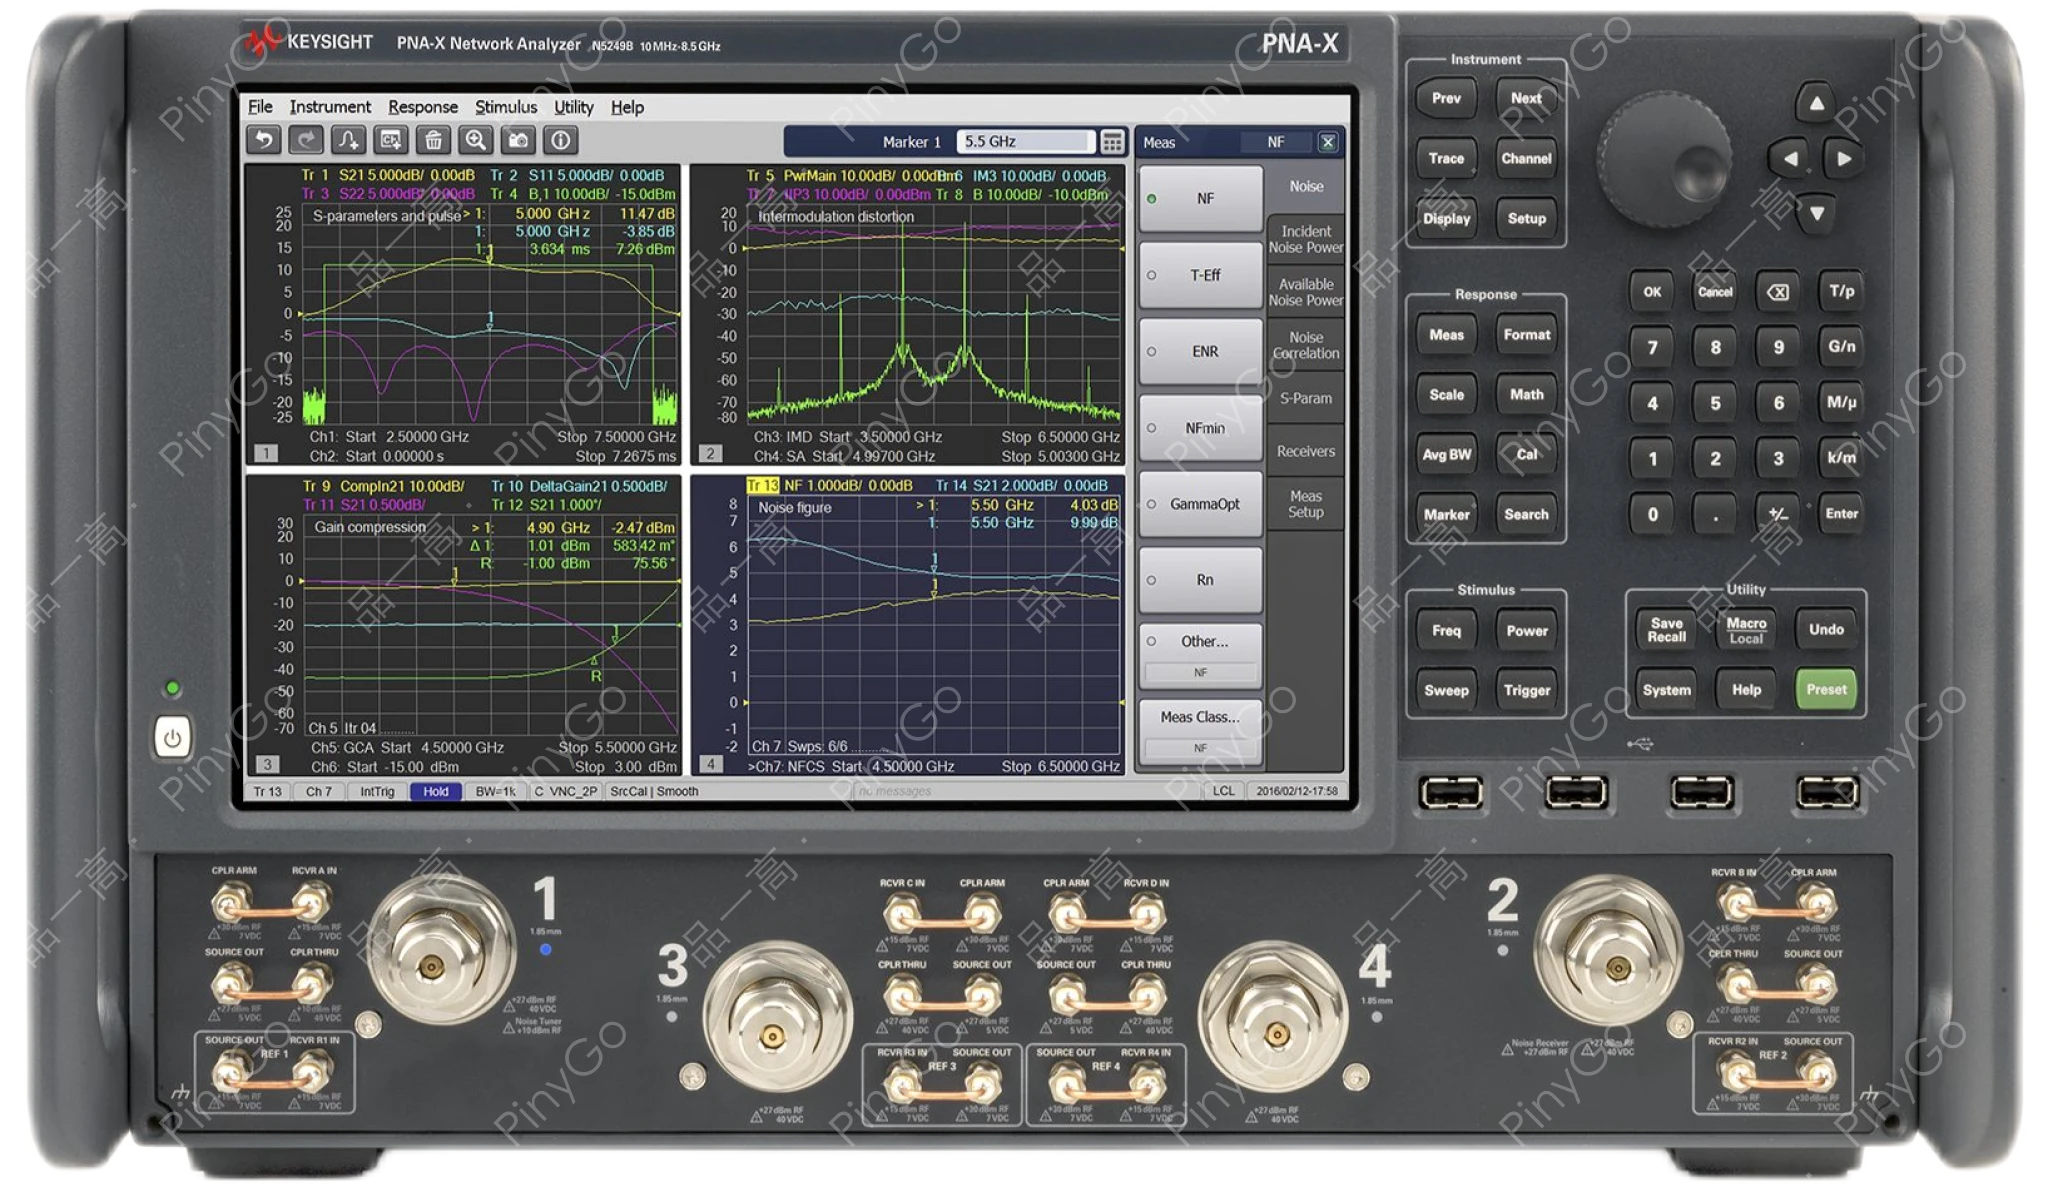Click the undo arrow toolbar icon
The height and width of the screenshot is (1202, 2048).
(x=264, y=140)
